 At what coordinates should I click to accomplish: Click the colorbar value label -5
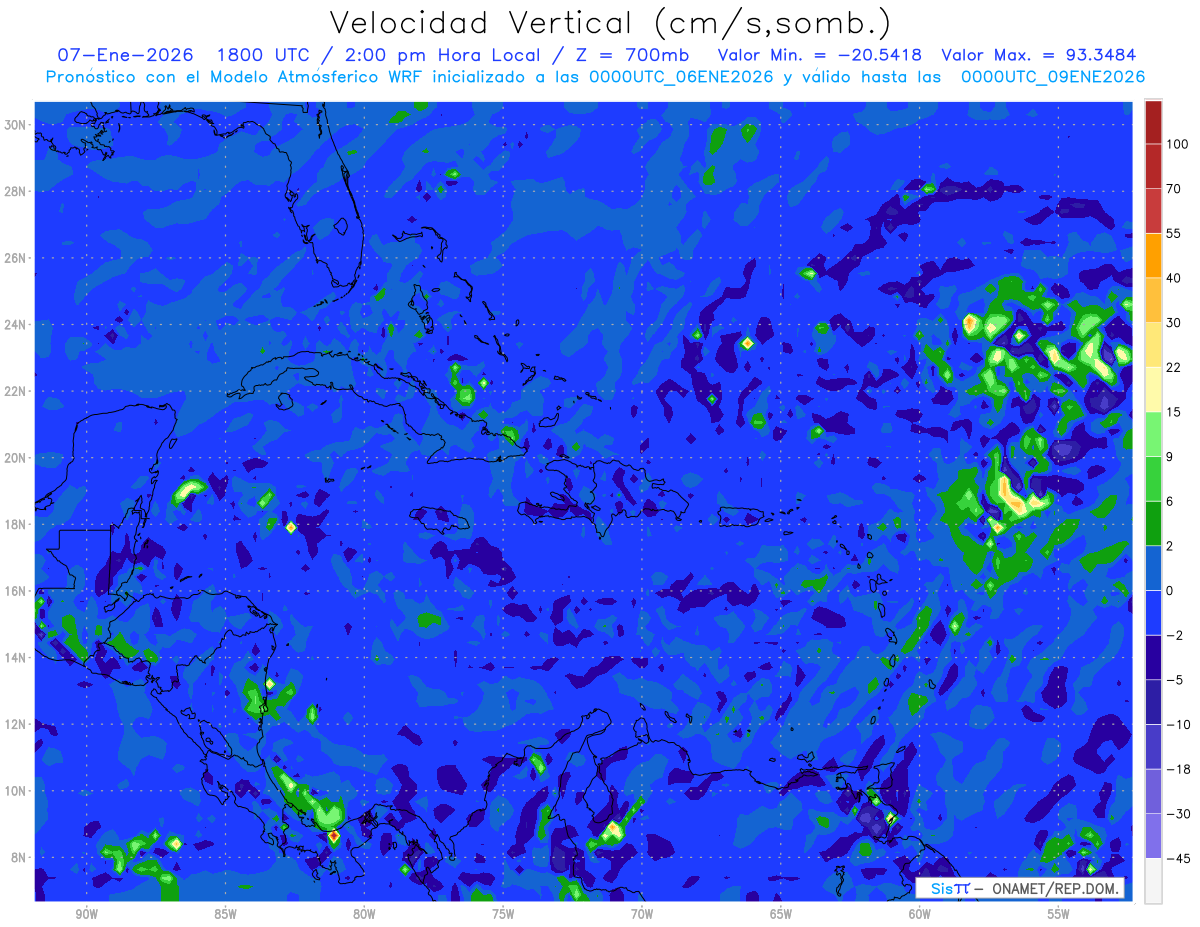click(1174, 679)
